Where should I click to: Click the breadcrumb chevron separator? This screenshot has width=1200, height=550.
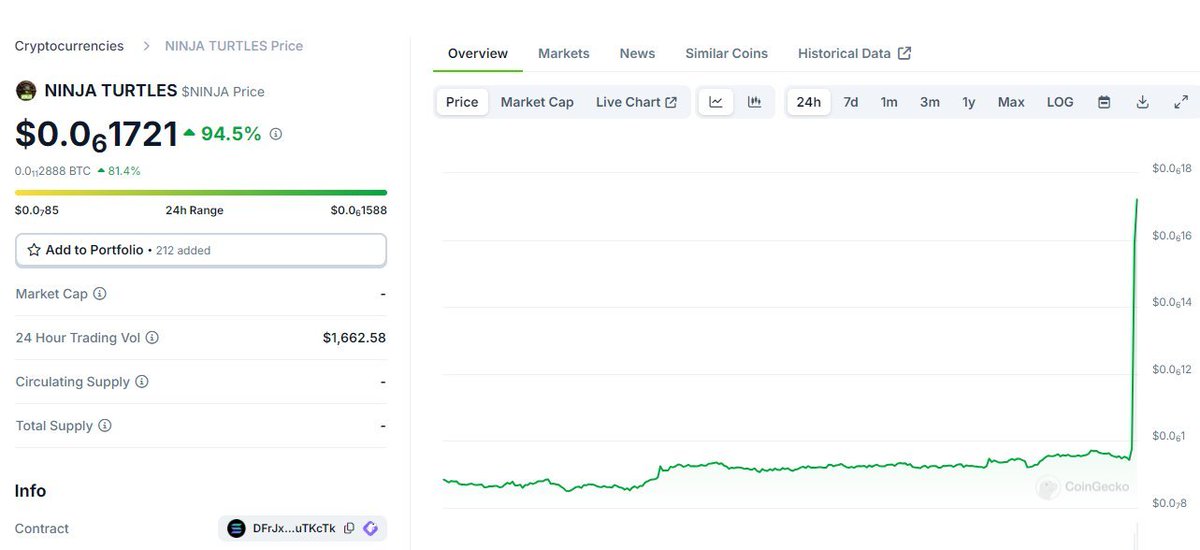(145, 46)
